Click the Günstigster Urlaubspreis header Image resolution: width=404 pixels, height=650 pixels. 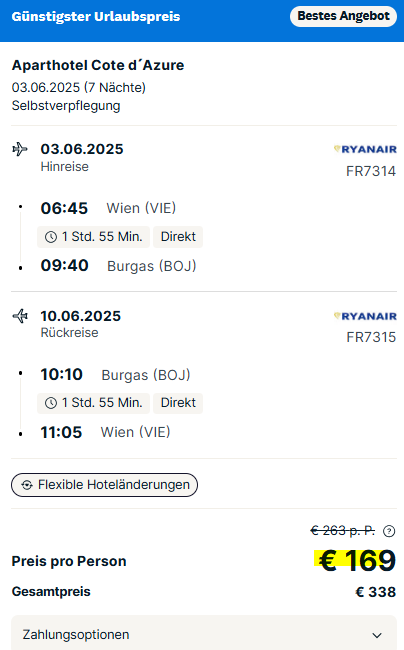coord(96,17)
